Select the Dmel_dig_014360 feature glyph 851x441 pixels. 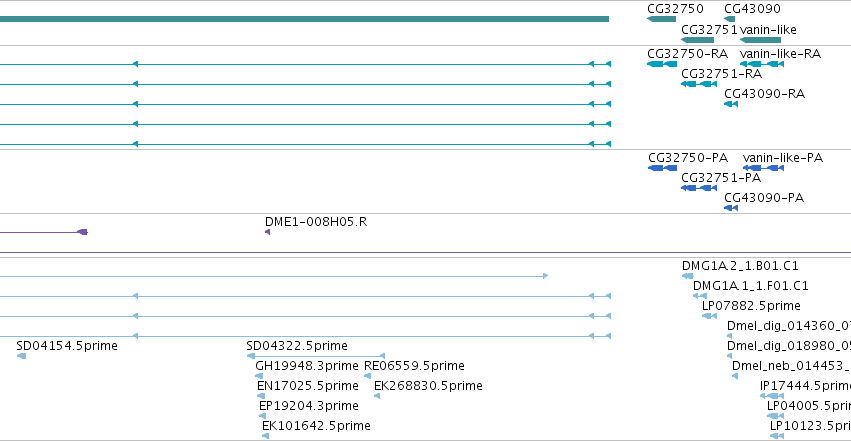(729, 336)
